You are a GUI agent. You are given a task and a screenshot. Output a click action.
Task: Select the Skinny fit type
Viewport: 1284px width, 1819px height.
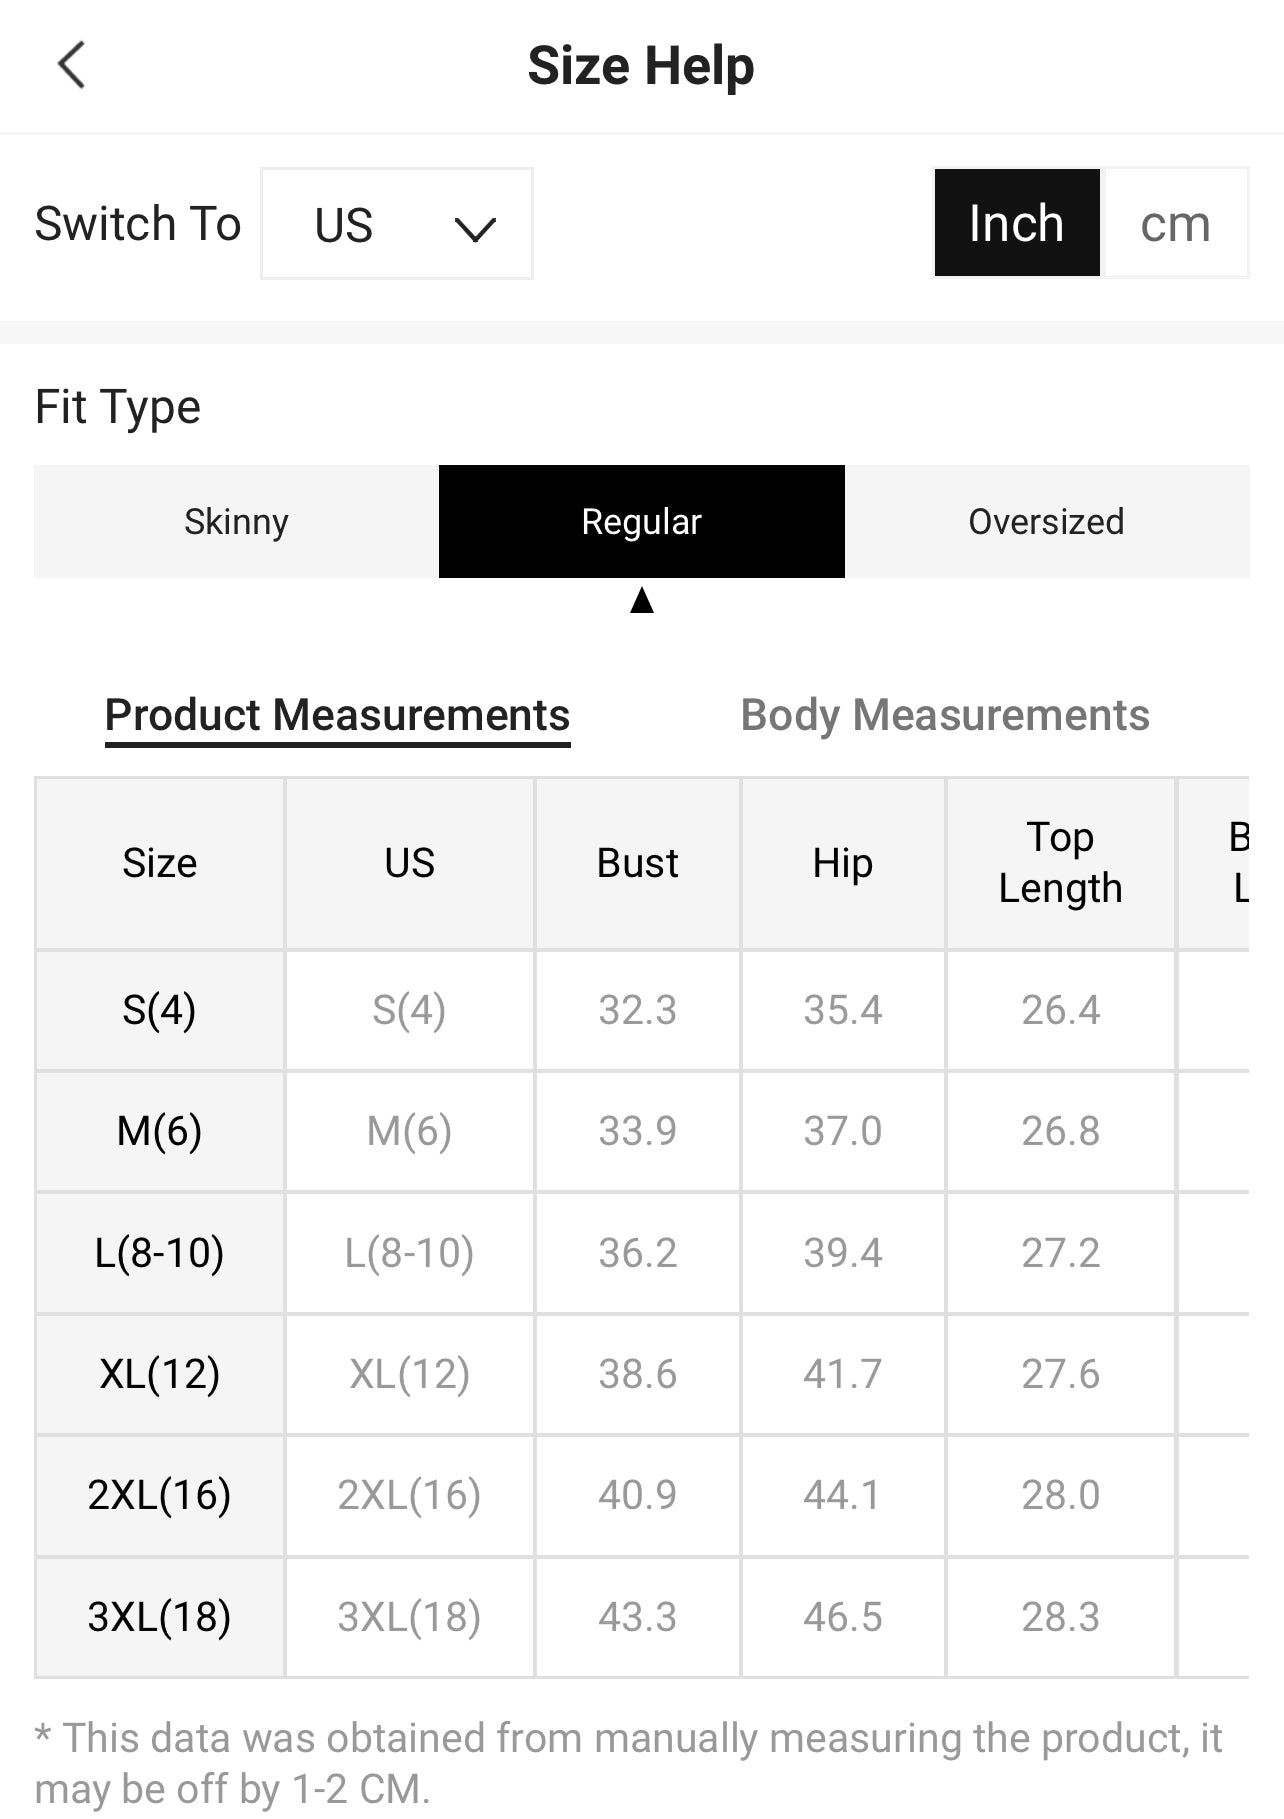coord(236,521)
